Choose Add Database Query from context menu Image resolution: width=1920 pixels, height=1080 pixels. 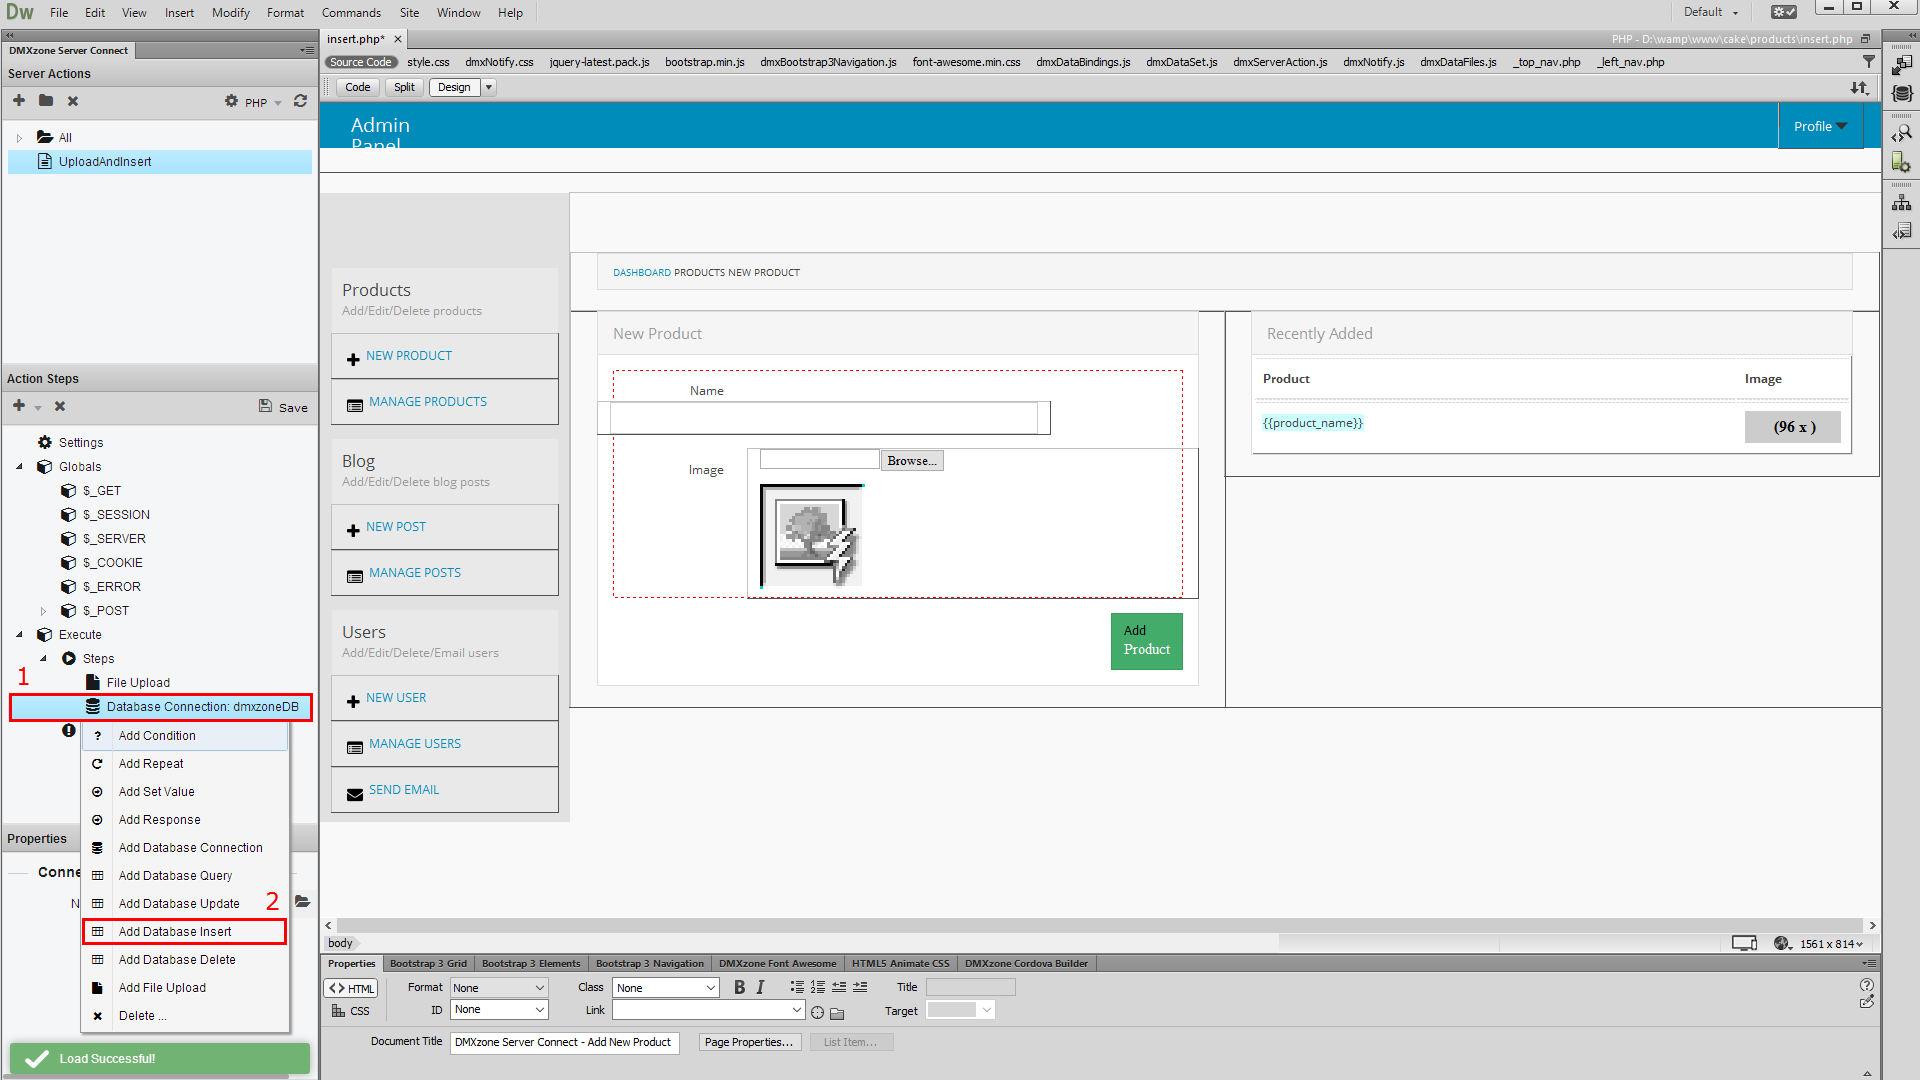pyautogui.click(x=185, y=875)
